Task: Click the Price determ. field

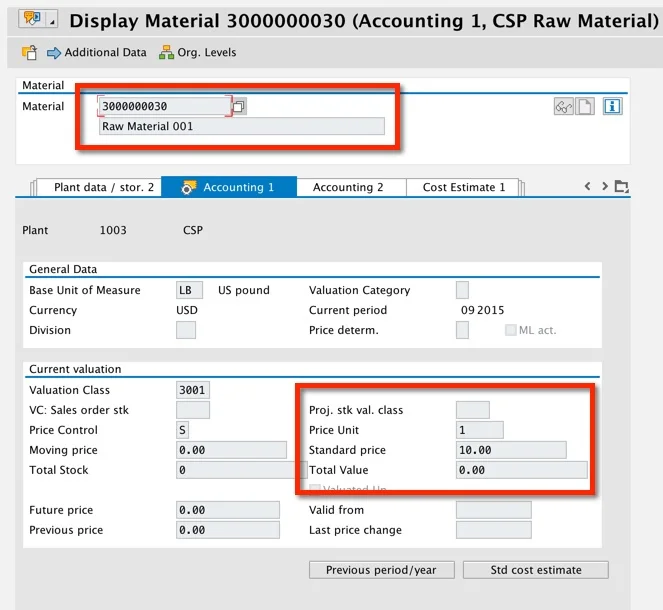Action: click(x=462, y=330)
